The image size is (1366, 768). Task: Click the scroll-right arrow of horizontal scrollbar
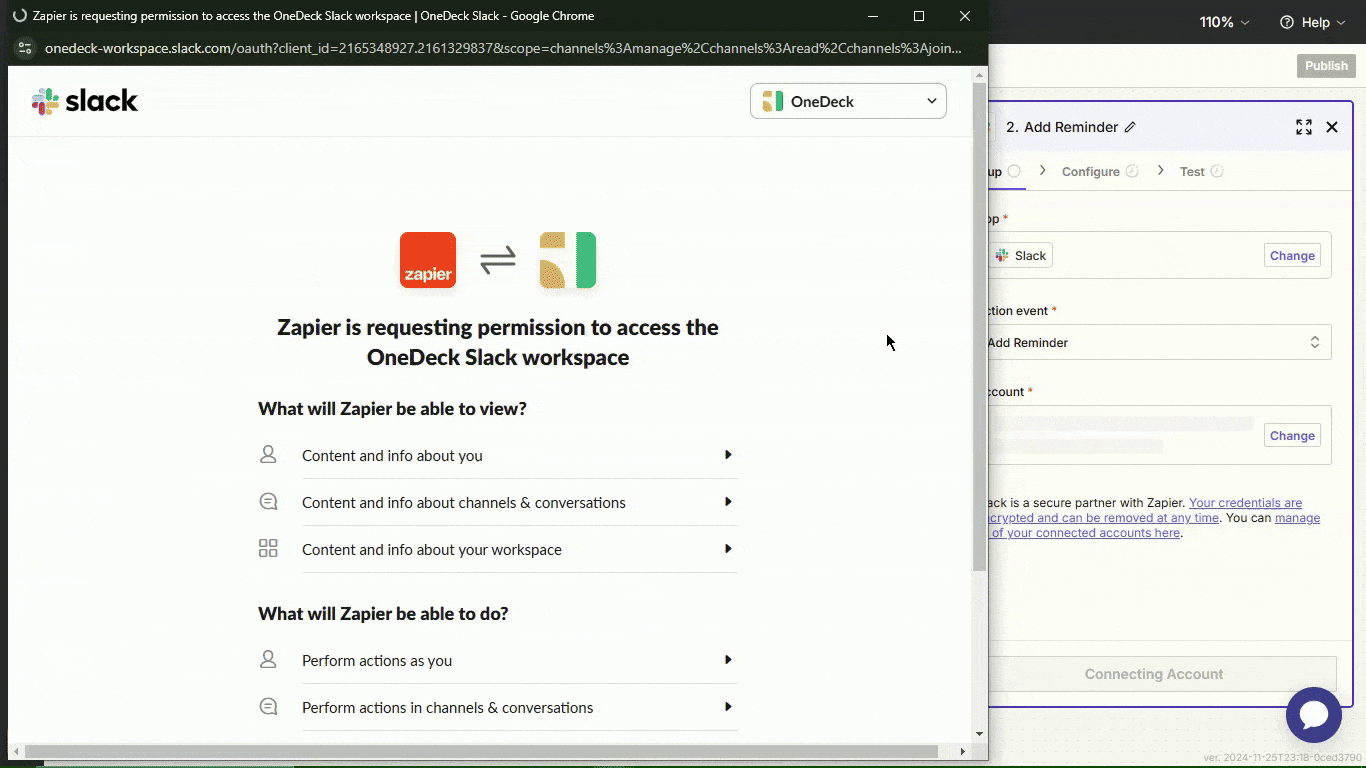(963, 751)
